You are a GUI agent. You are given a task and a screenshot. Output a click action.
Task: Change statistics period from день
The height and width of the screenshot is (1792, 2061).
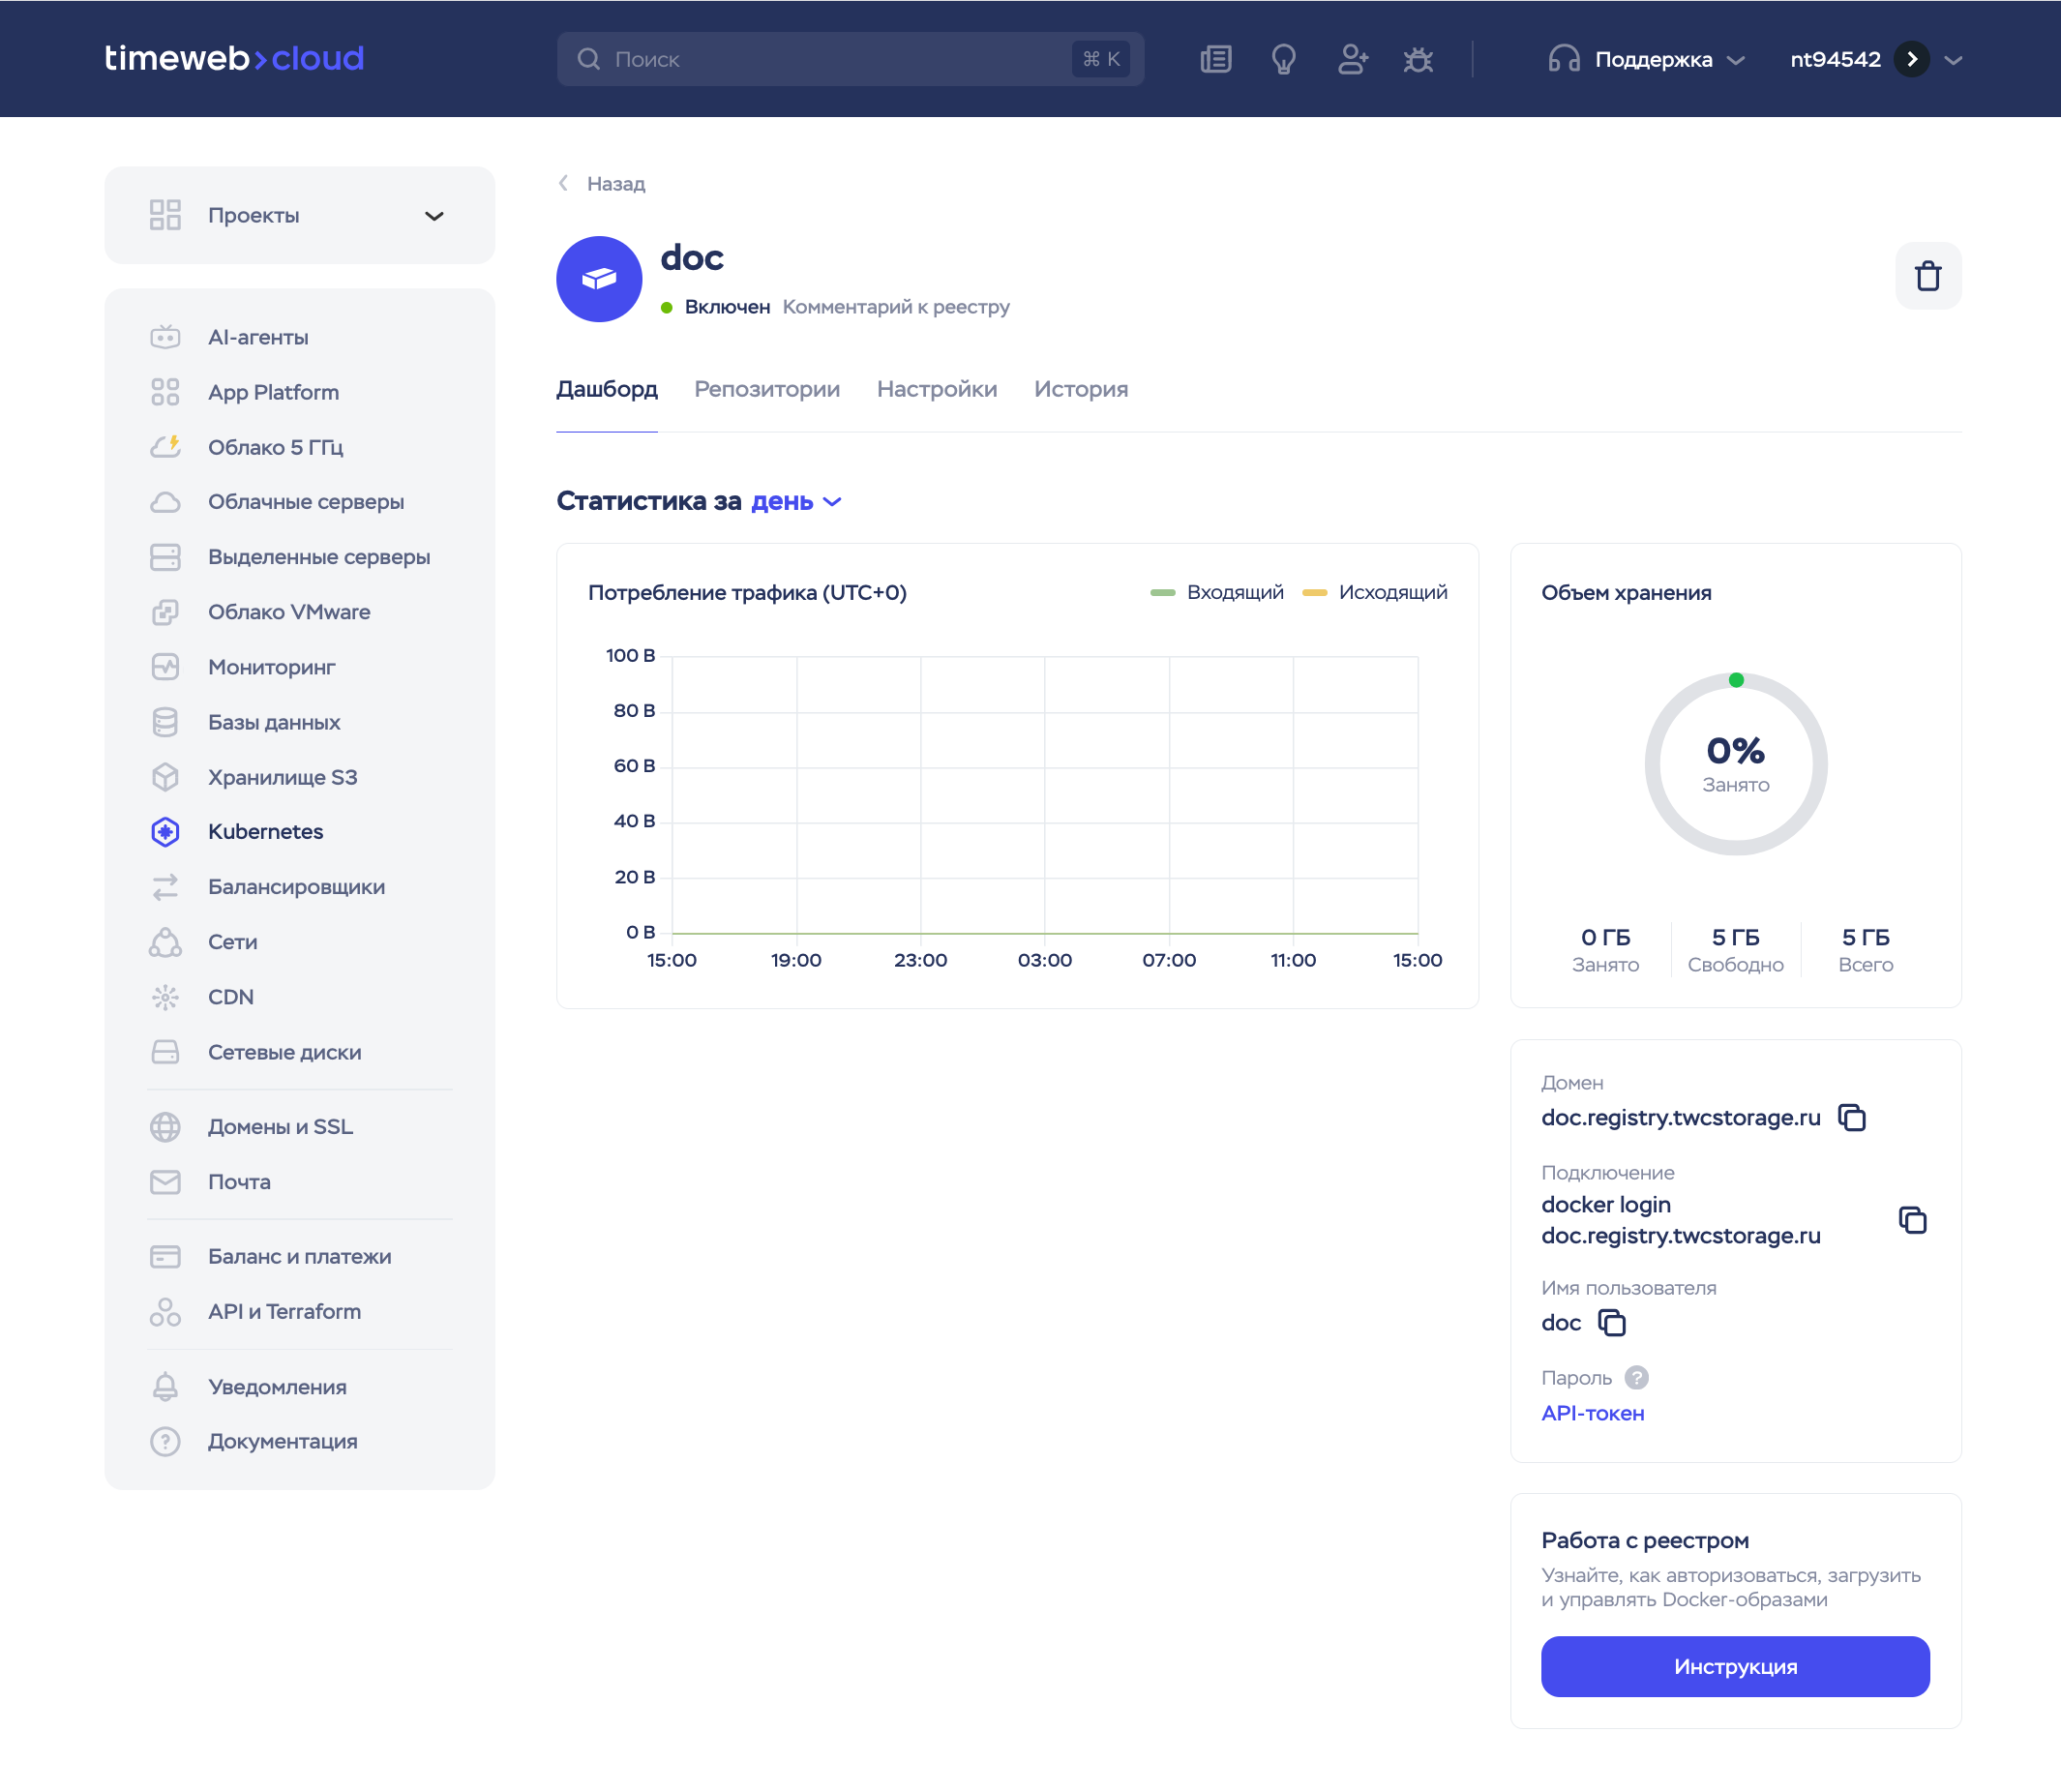[796, 501]
